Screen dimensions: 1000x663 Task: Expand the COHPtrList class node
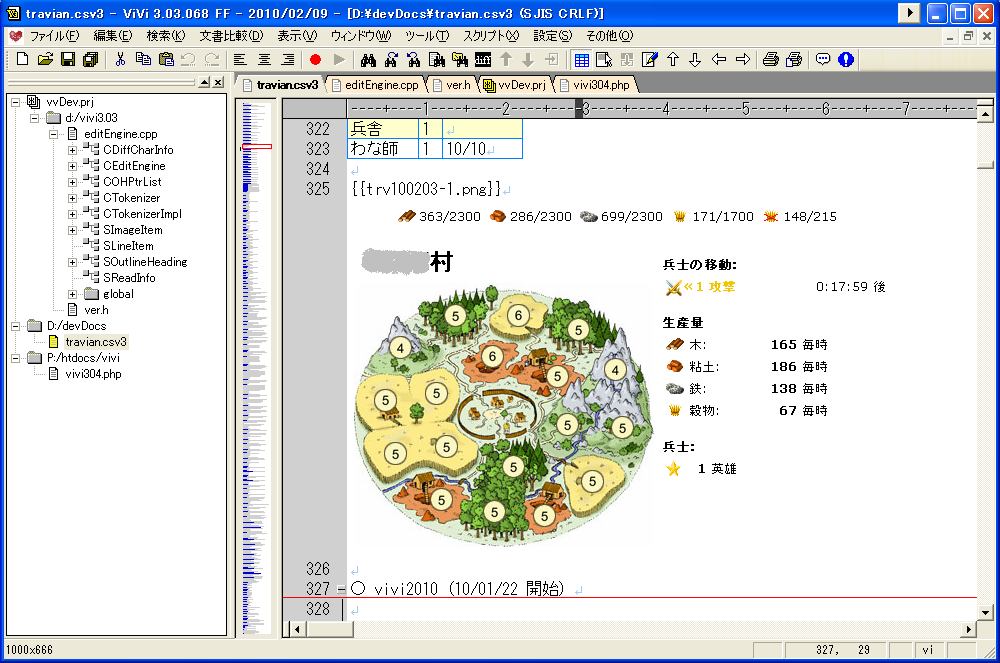(x=73, y=182)
